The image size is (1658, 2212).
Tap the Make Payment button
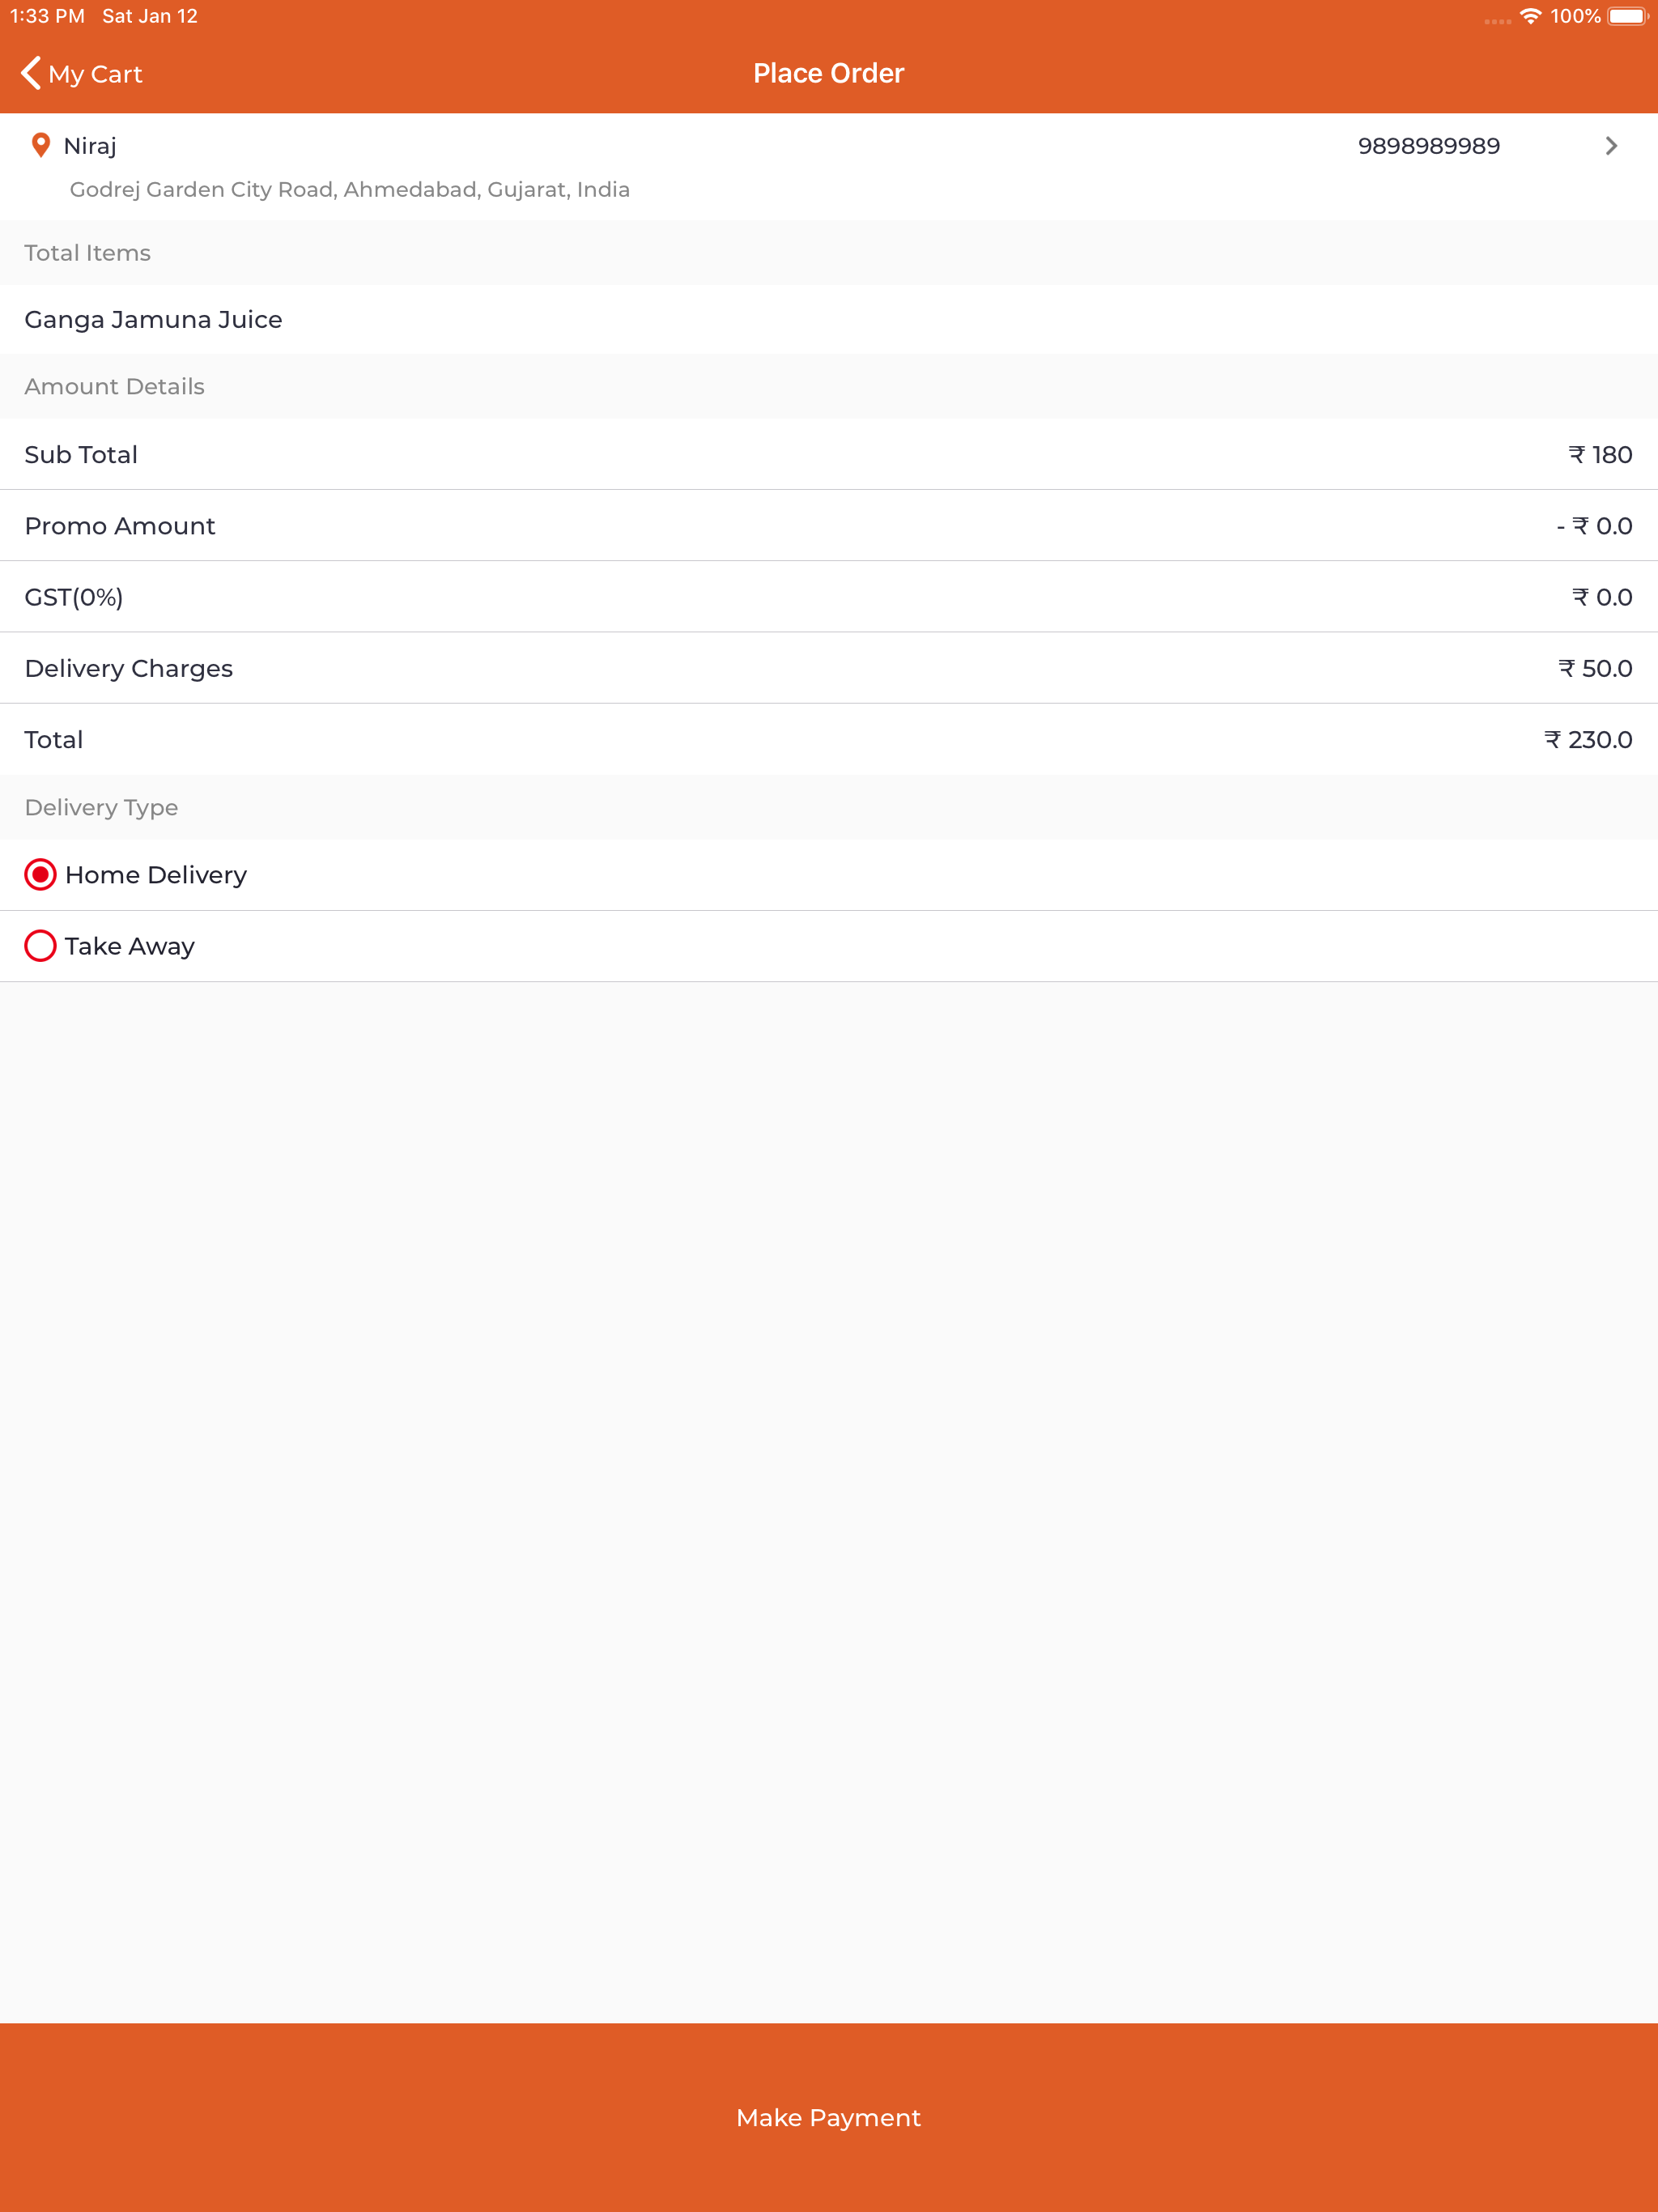click(829, 2118)
